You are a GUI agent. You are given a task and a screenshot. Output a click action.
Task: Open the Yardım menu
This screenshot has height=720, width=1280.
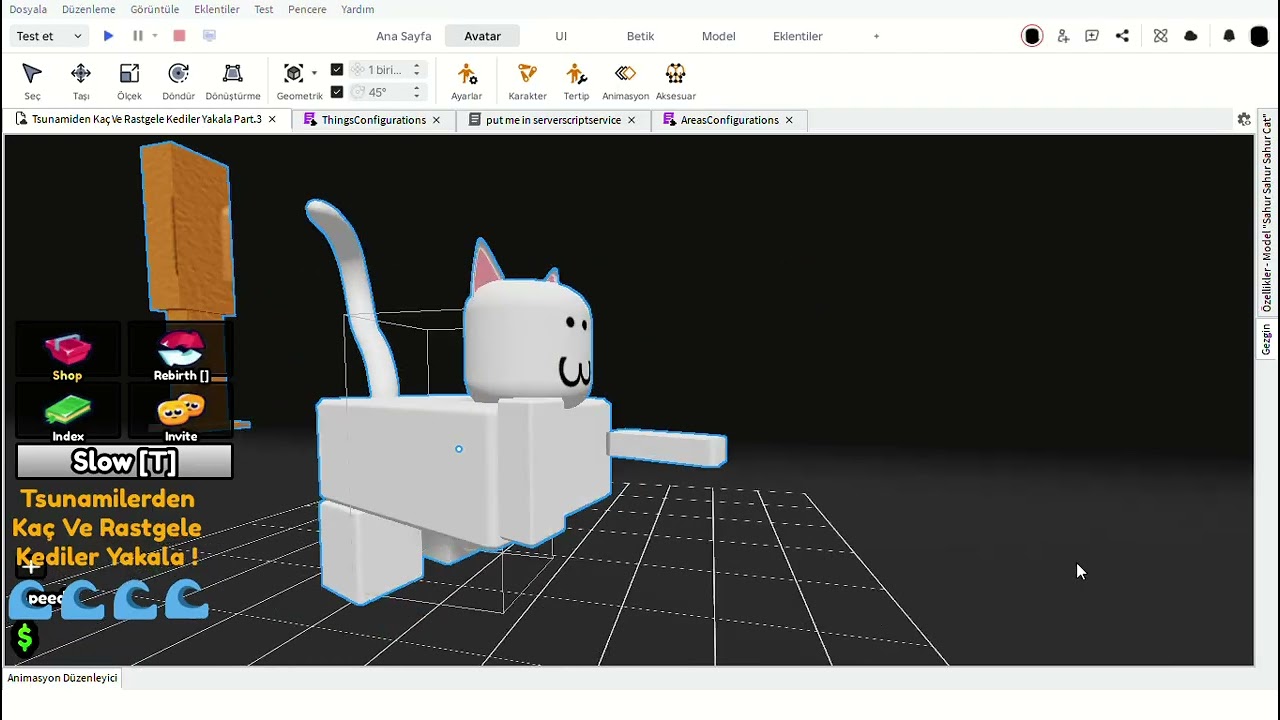pyautogui.click(x=357, y=9)
